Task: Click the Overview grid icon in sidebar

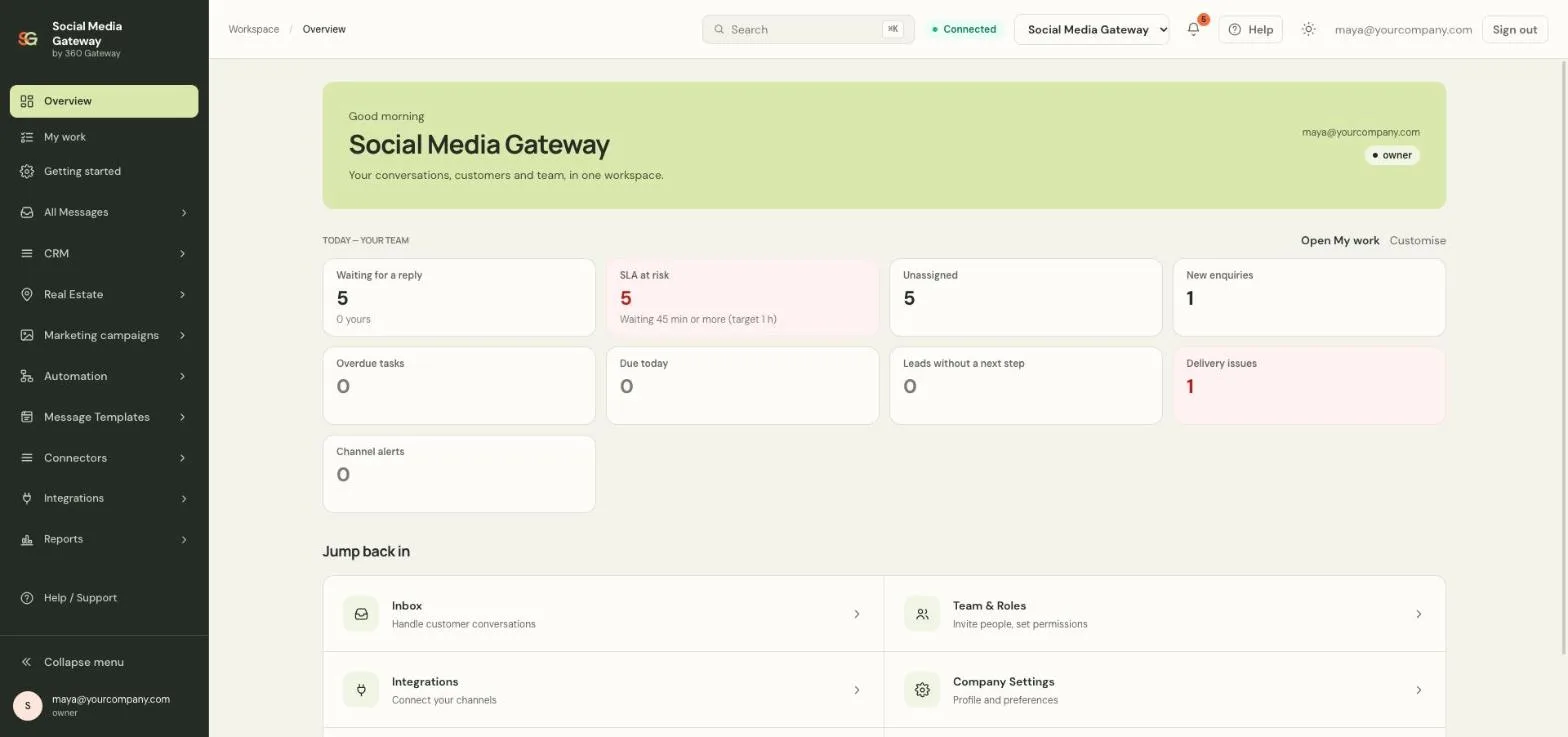Action: [x=27, y=101]
